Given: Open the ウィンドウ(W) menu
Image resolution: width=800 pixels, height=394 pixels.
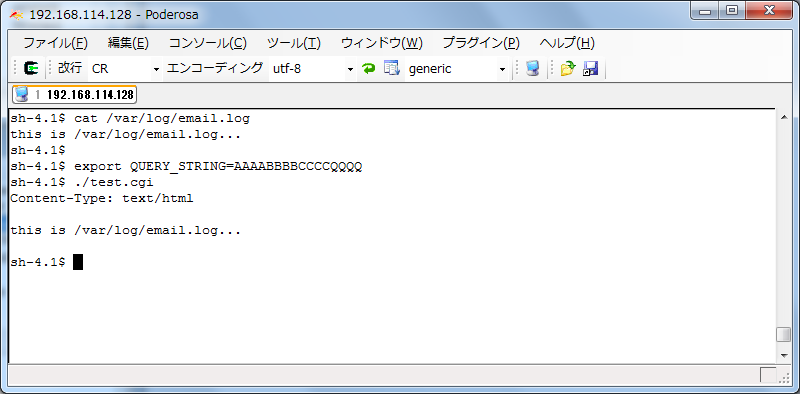Looking at the screenshot, I should (382, 43).
